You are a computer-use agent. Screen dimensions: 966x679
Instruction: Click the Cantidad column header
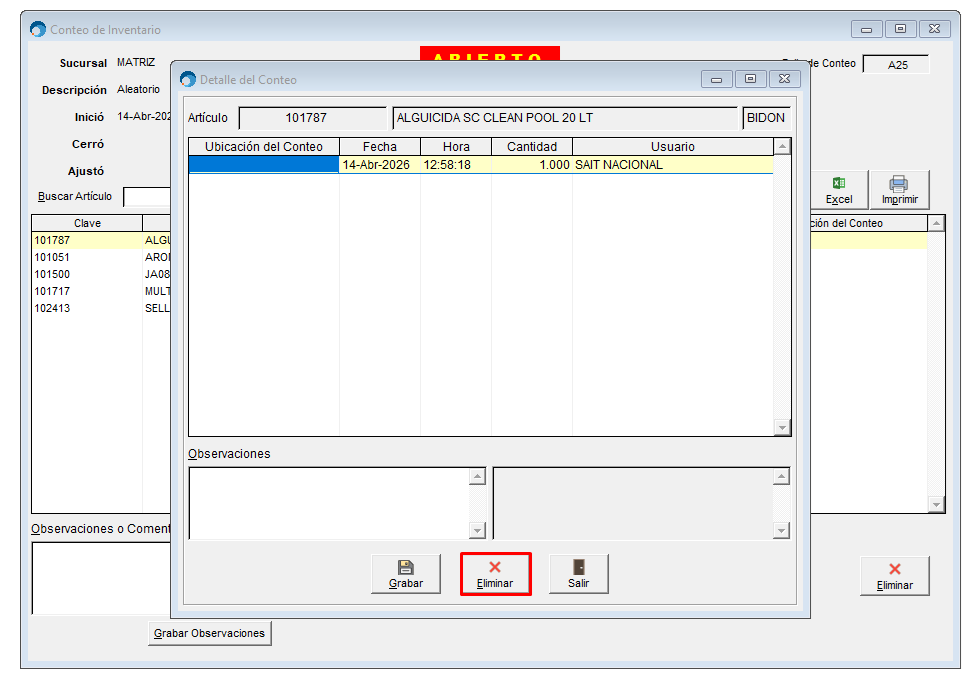coord(531,147)
